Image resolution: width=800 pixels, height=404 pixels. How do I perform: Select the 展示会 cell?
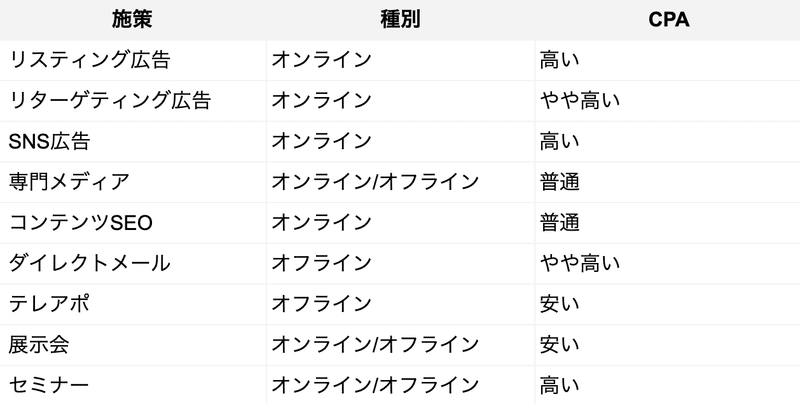coord(133,345)
